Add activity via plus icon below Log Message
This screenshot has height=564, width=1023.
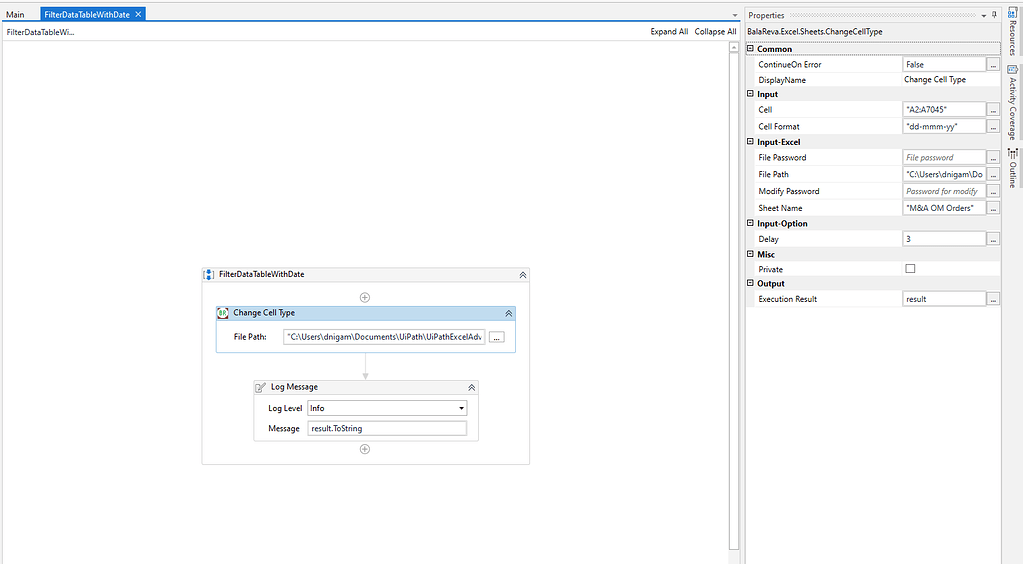[x=365, y=449]
